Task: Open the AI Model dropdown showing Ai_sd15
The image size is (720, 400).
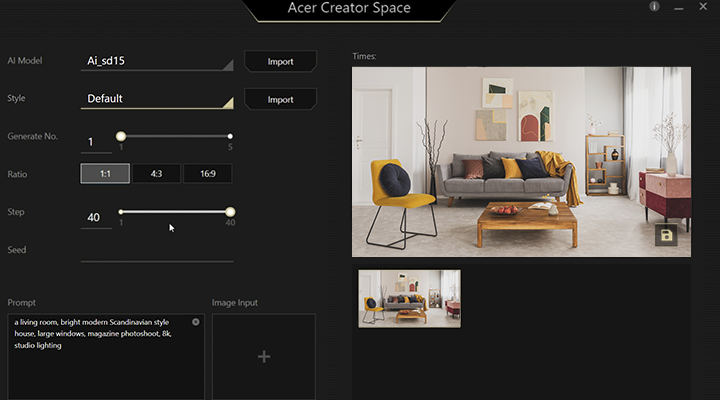Action: (157, 62)
